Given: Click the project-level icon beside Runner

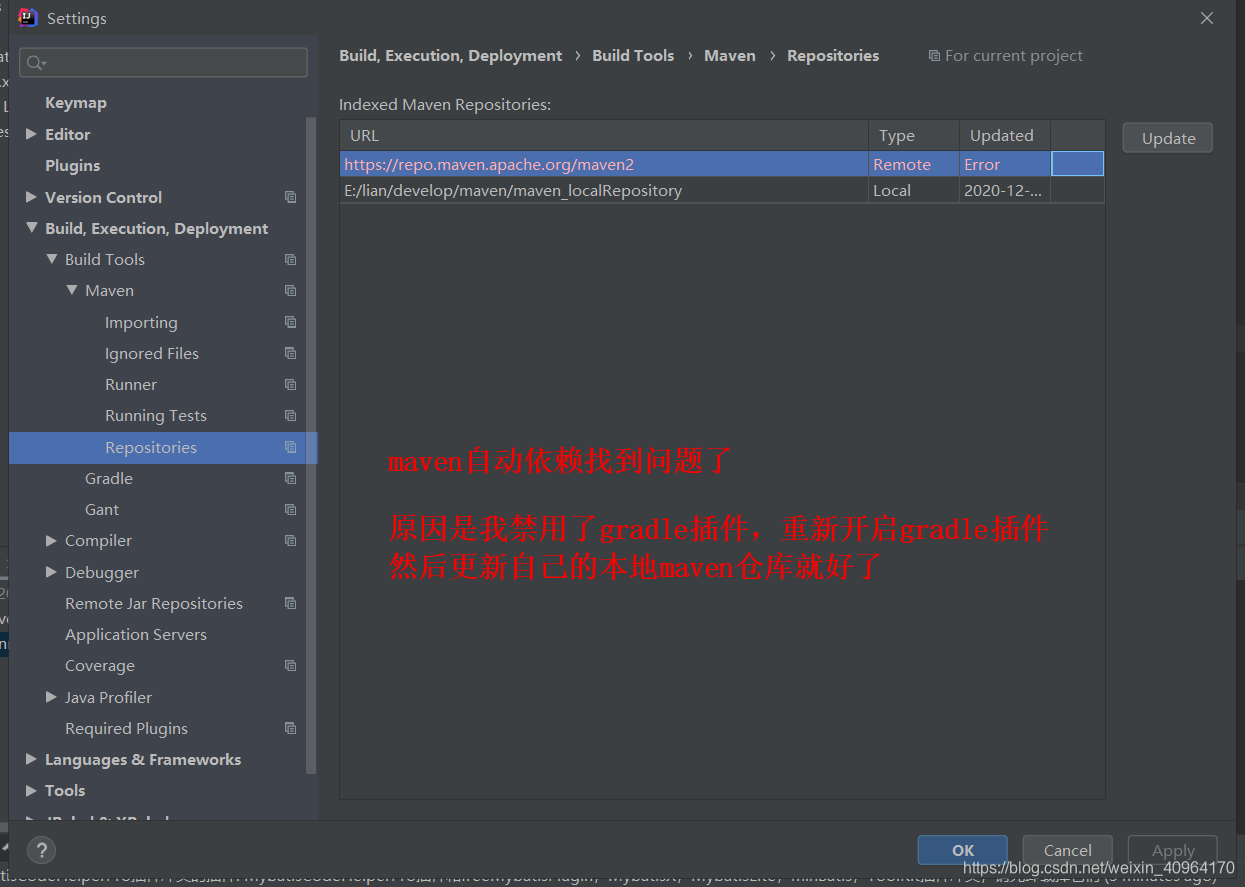Looking at the screenshot, I should pyautogui.click(x=290, y=384).
